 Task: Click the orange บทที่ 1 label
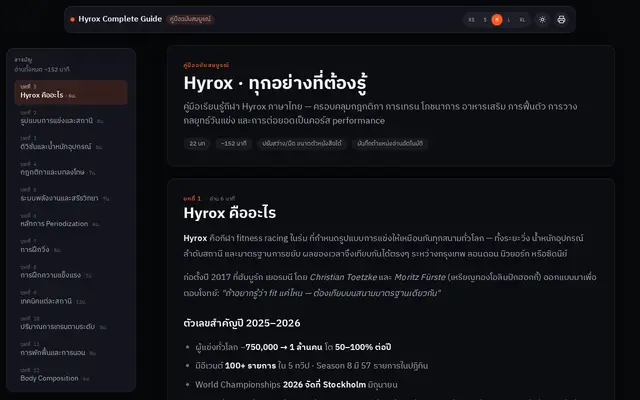click(x=192, y=198)
